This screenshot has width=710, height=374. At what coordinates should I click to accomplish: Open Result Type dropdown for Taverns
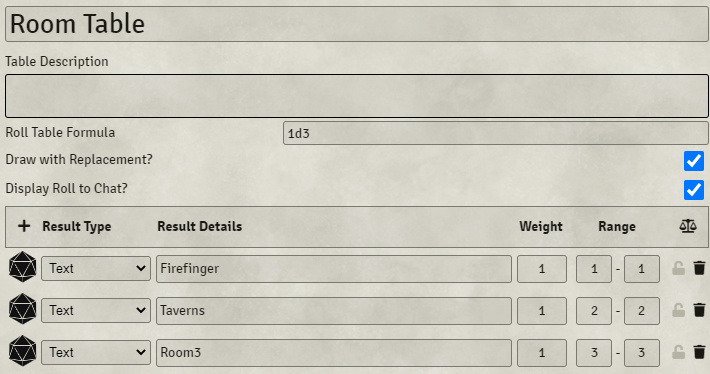pyautogui.click(x=96, y=311)
